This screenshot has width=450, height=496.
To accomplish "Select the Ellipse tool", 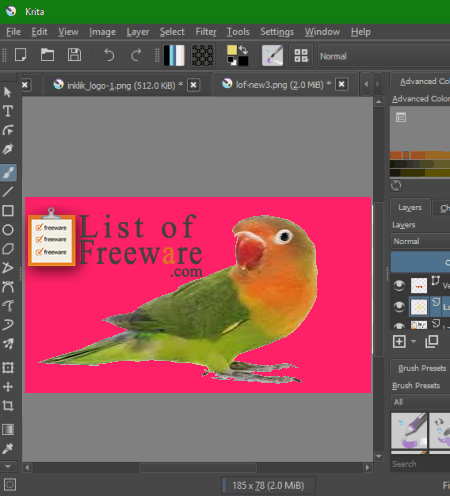I will 8,230.
